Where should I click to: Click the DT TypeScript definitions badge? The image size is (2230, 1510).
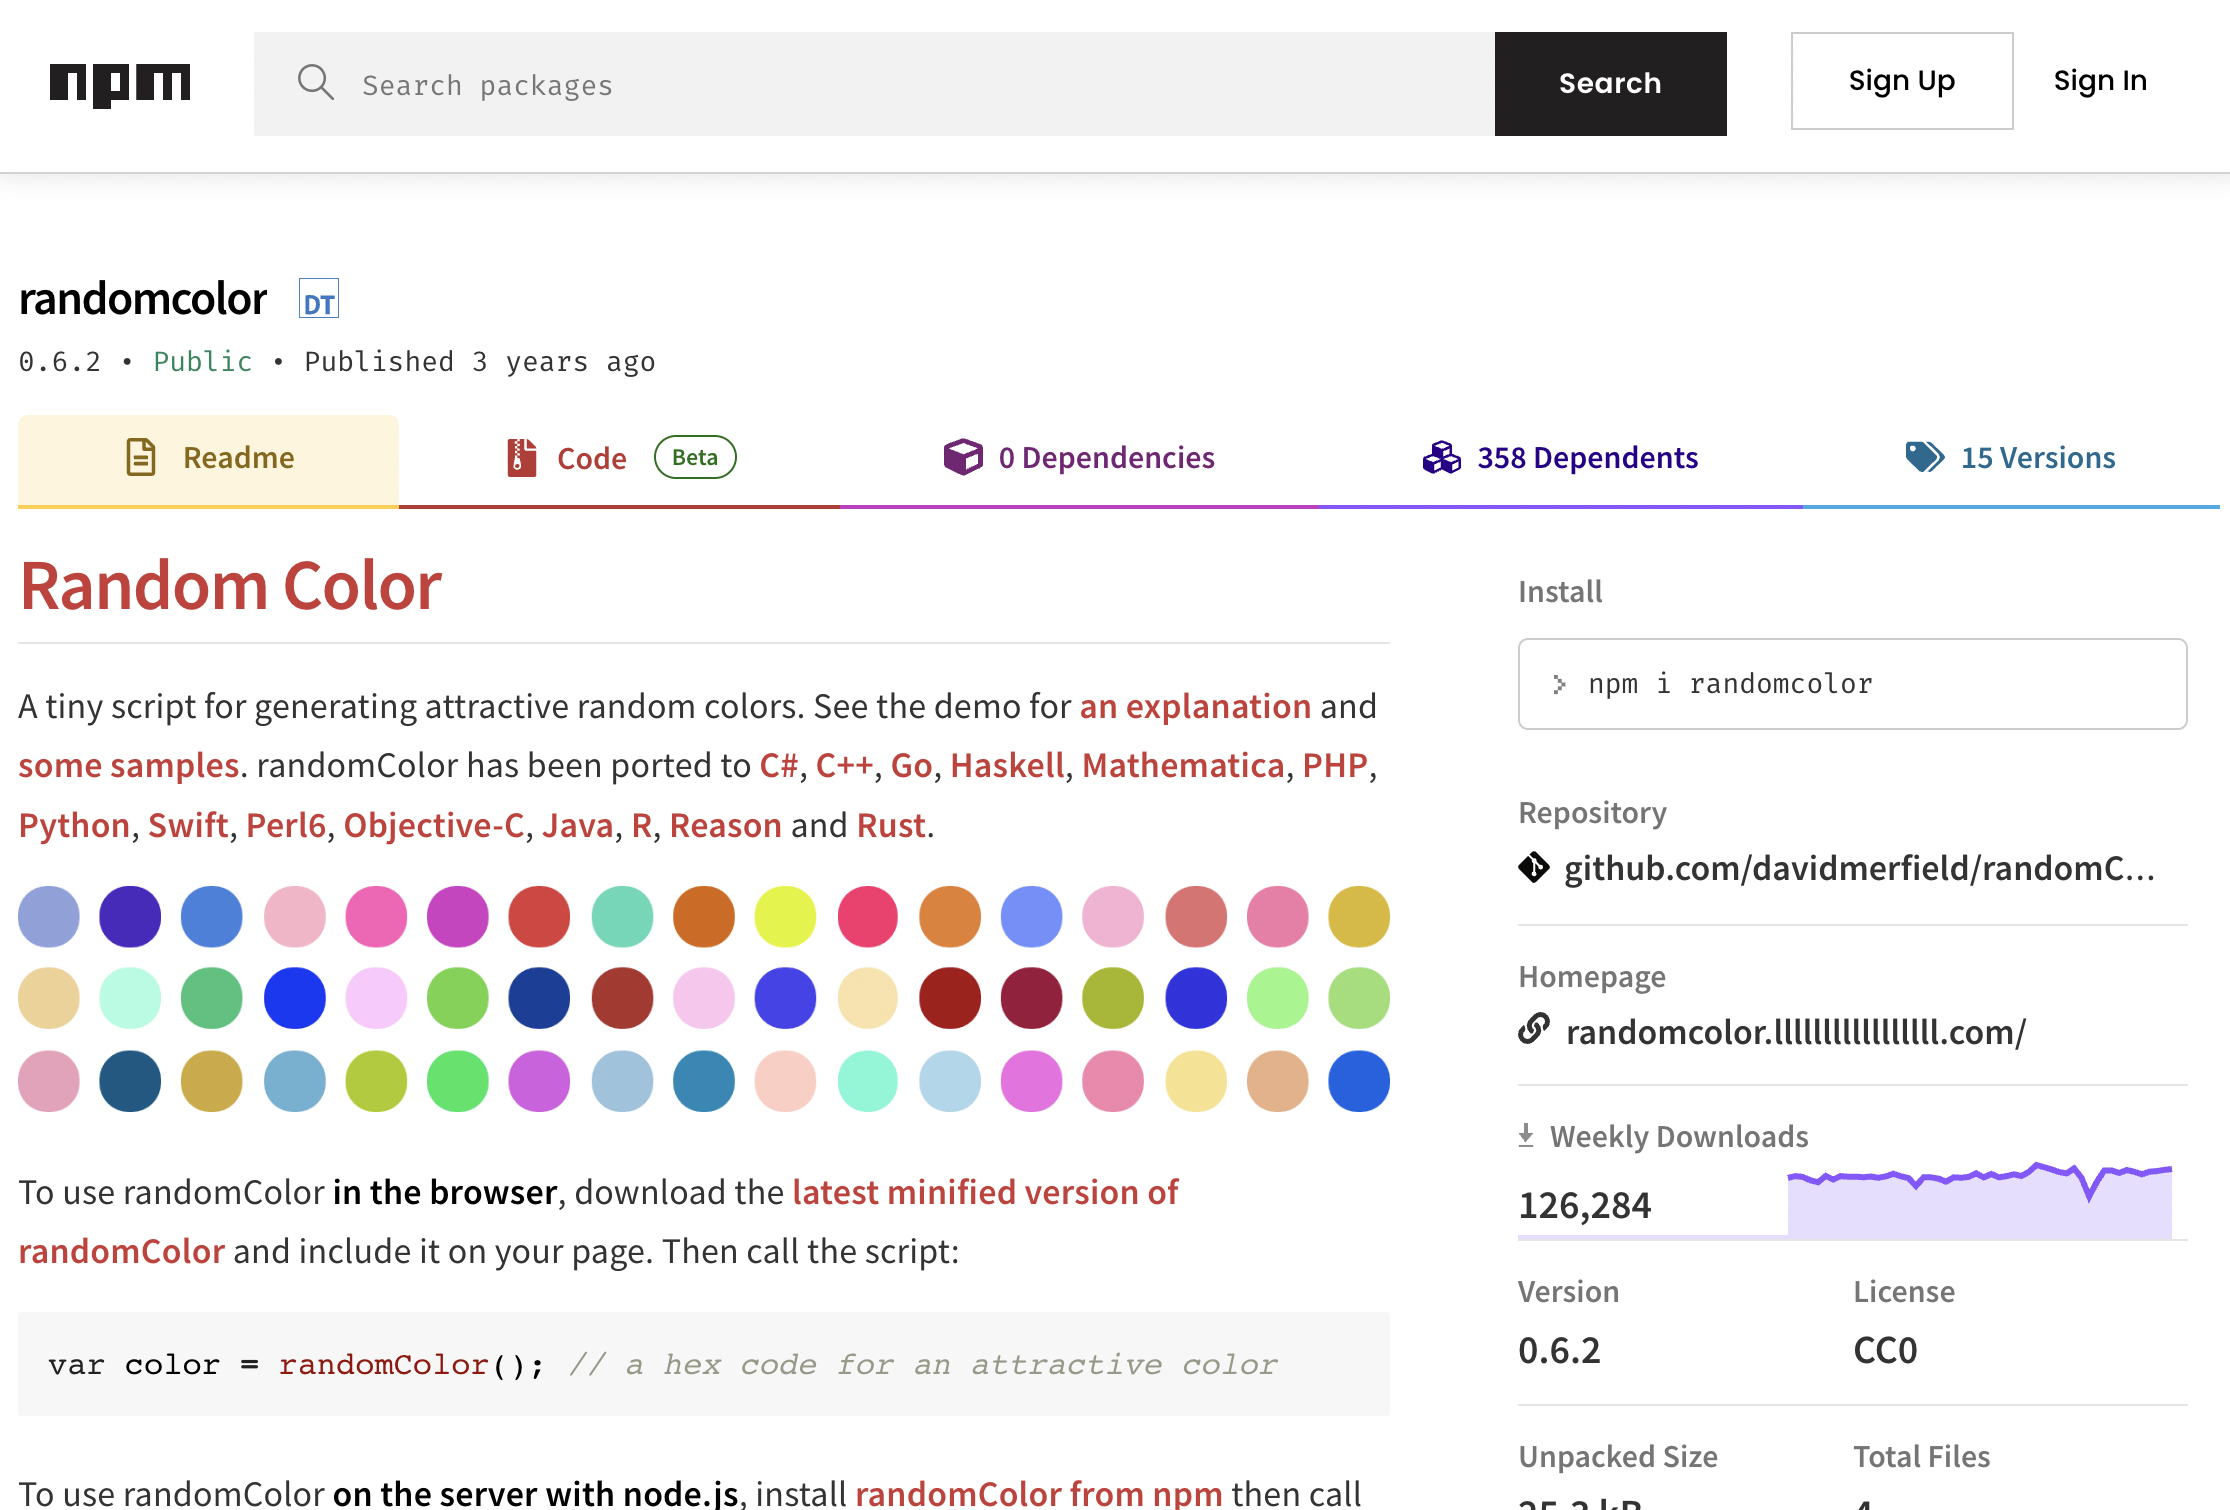click(319, 299)
